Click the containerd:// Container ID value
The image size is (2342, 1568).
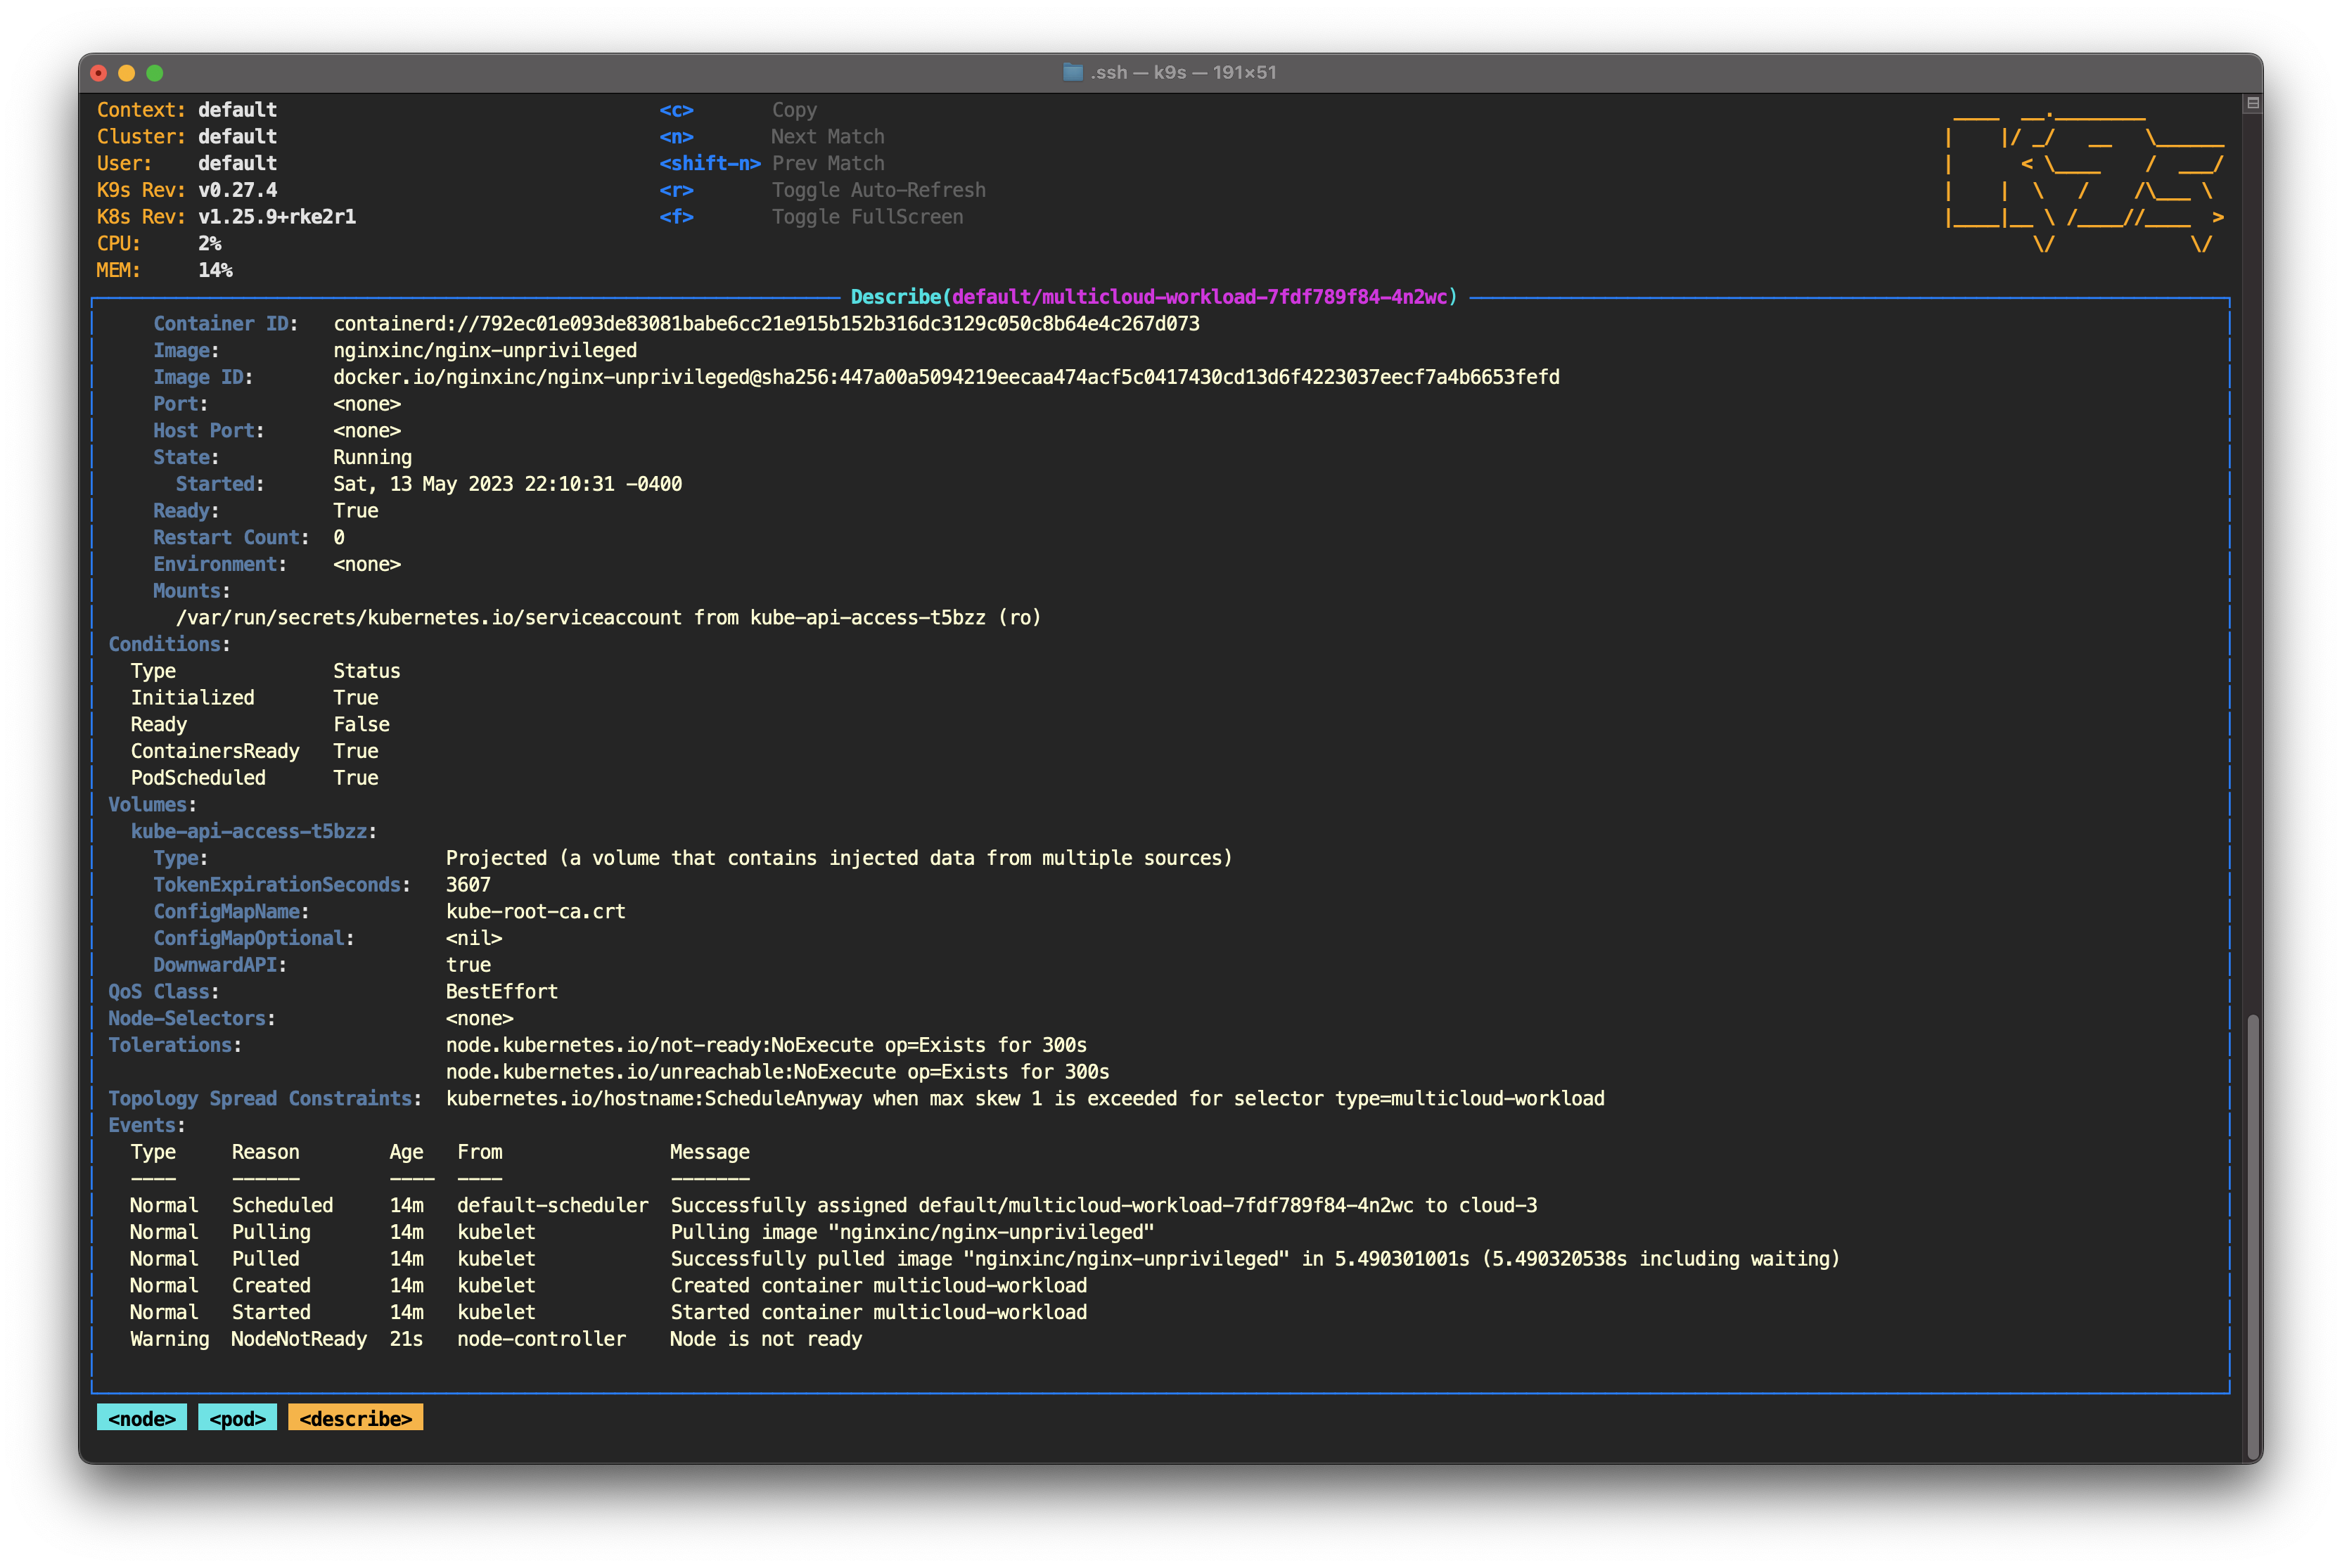(766, 324)
